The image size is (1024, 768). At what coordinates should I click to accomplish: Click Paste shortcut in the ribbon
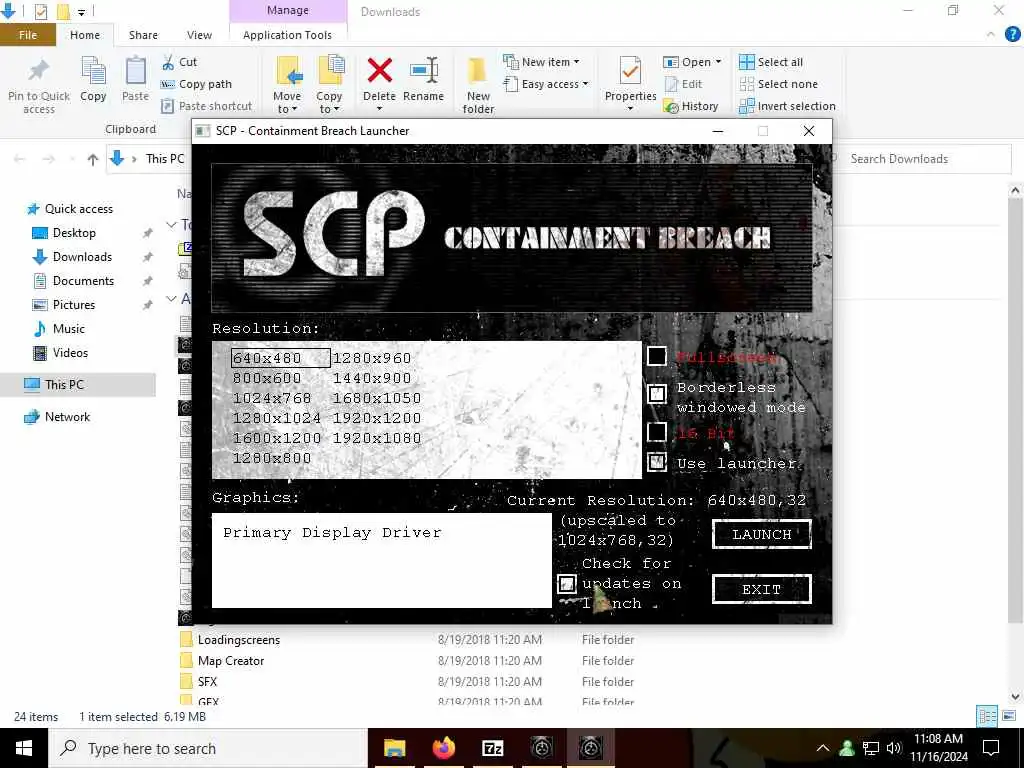pyautogui.click(x=206, y=106)
